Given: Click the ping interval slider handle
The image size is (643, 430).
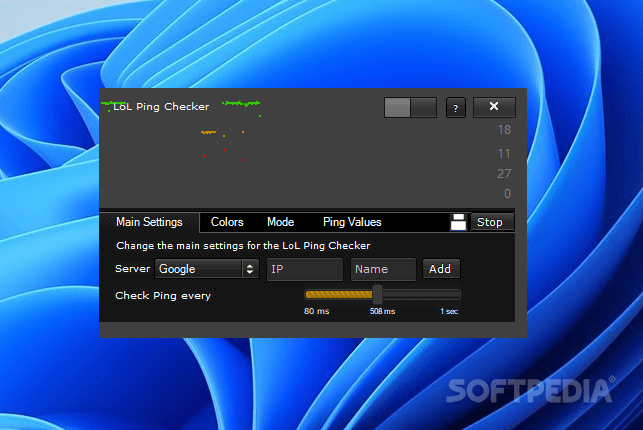Looking at the screenshot, I should tap(378, 294).
